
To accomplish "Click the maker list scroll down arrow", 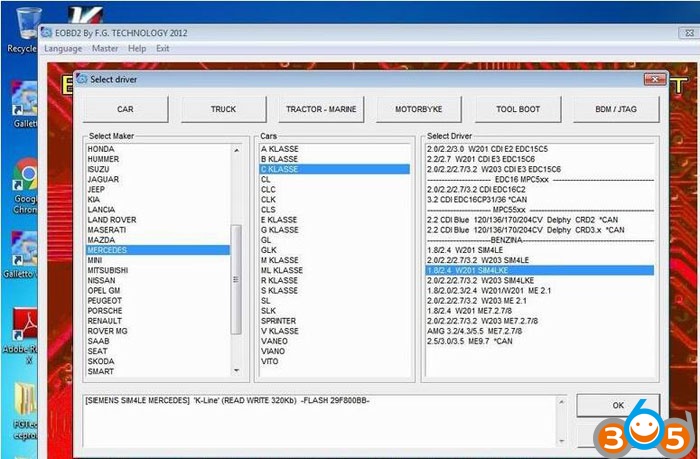I will (x=237, y=371).
